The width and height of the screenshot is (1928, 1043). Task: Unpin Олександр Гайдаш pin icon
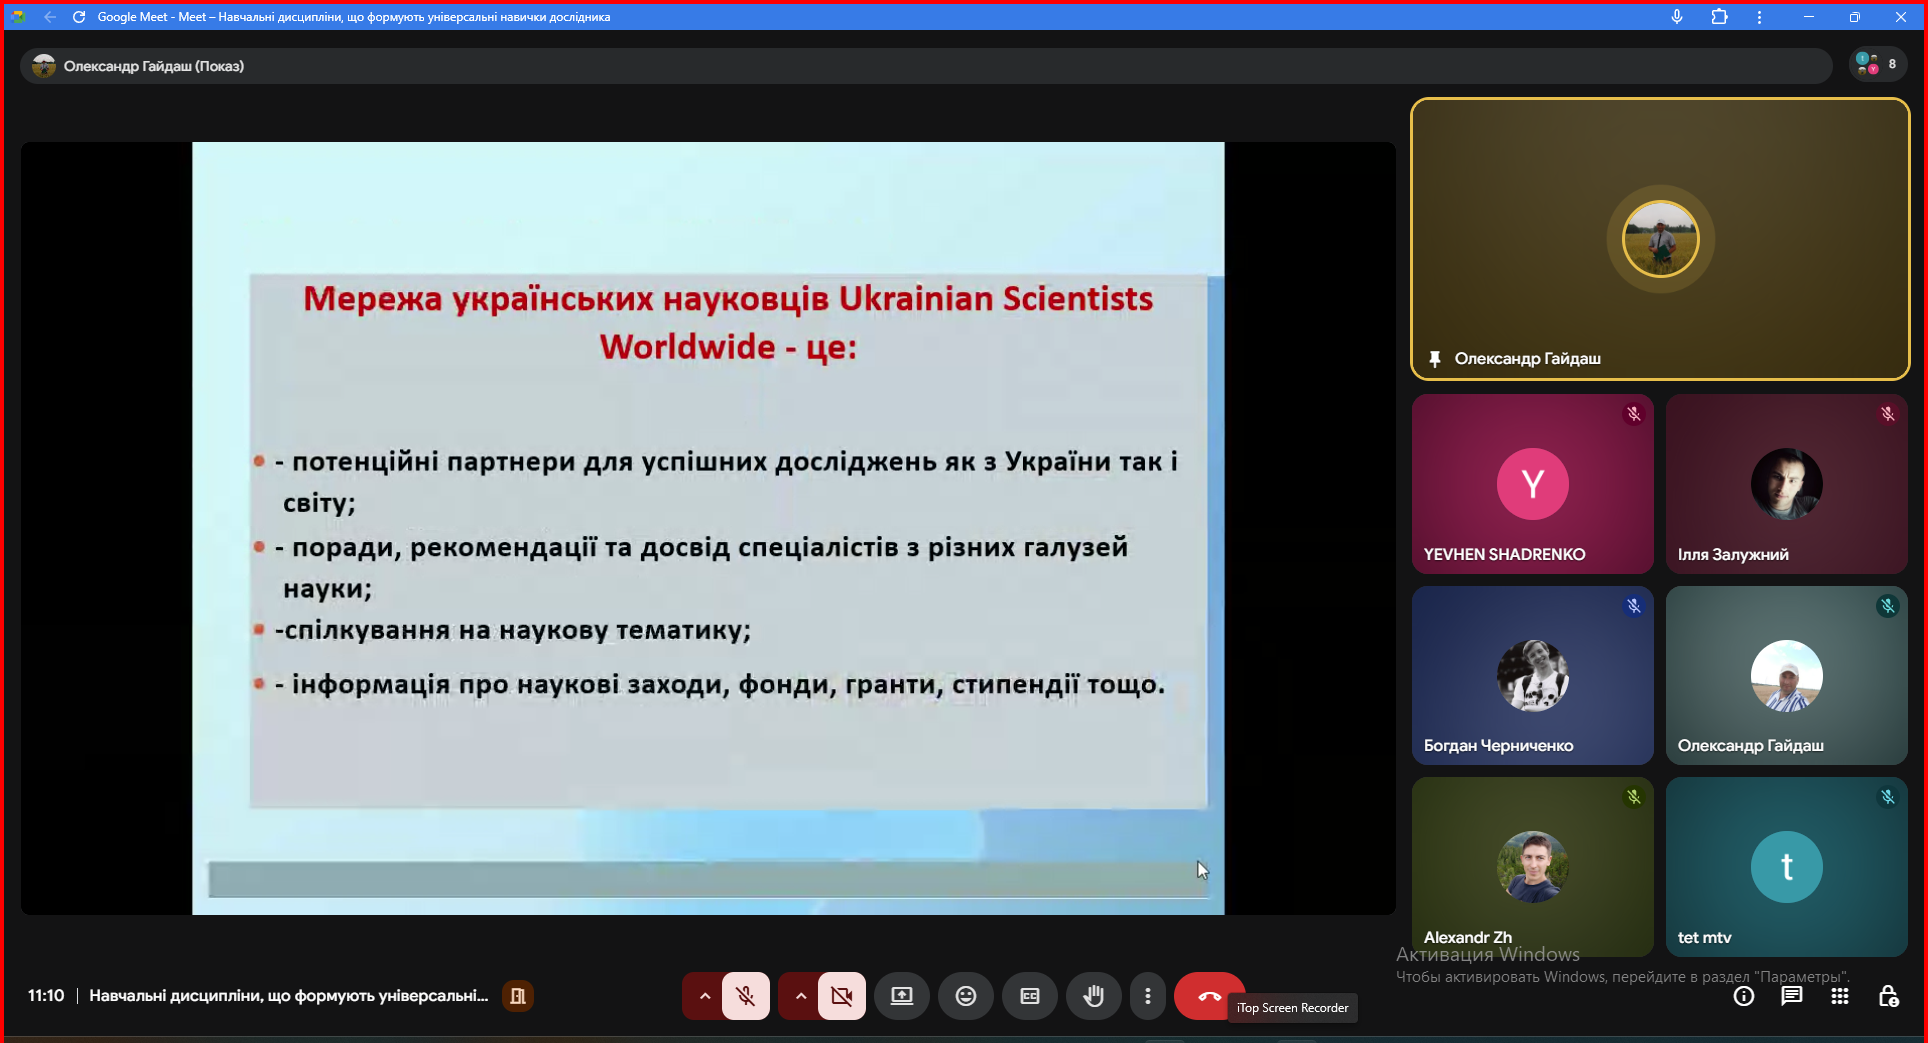click(1435, 359)
